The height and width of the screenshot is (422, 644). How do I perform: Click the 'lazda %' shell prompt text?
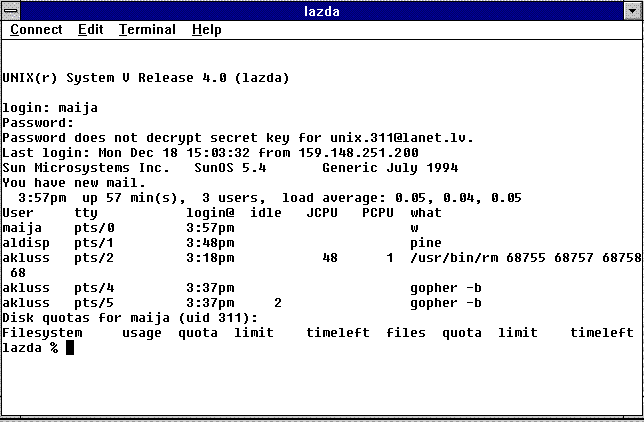click(30, 348)
